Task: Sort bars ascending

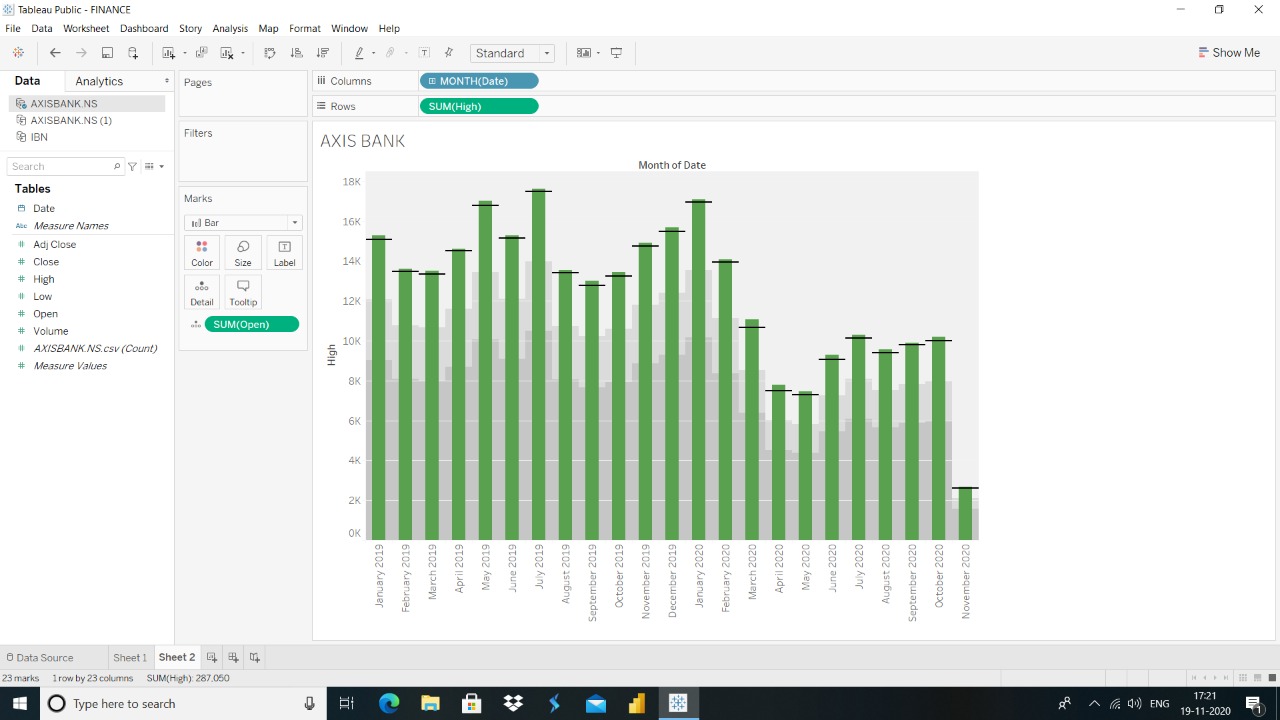Action: pyautogui.click(x=296, y=53)
